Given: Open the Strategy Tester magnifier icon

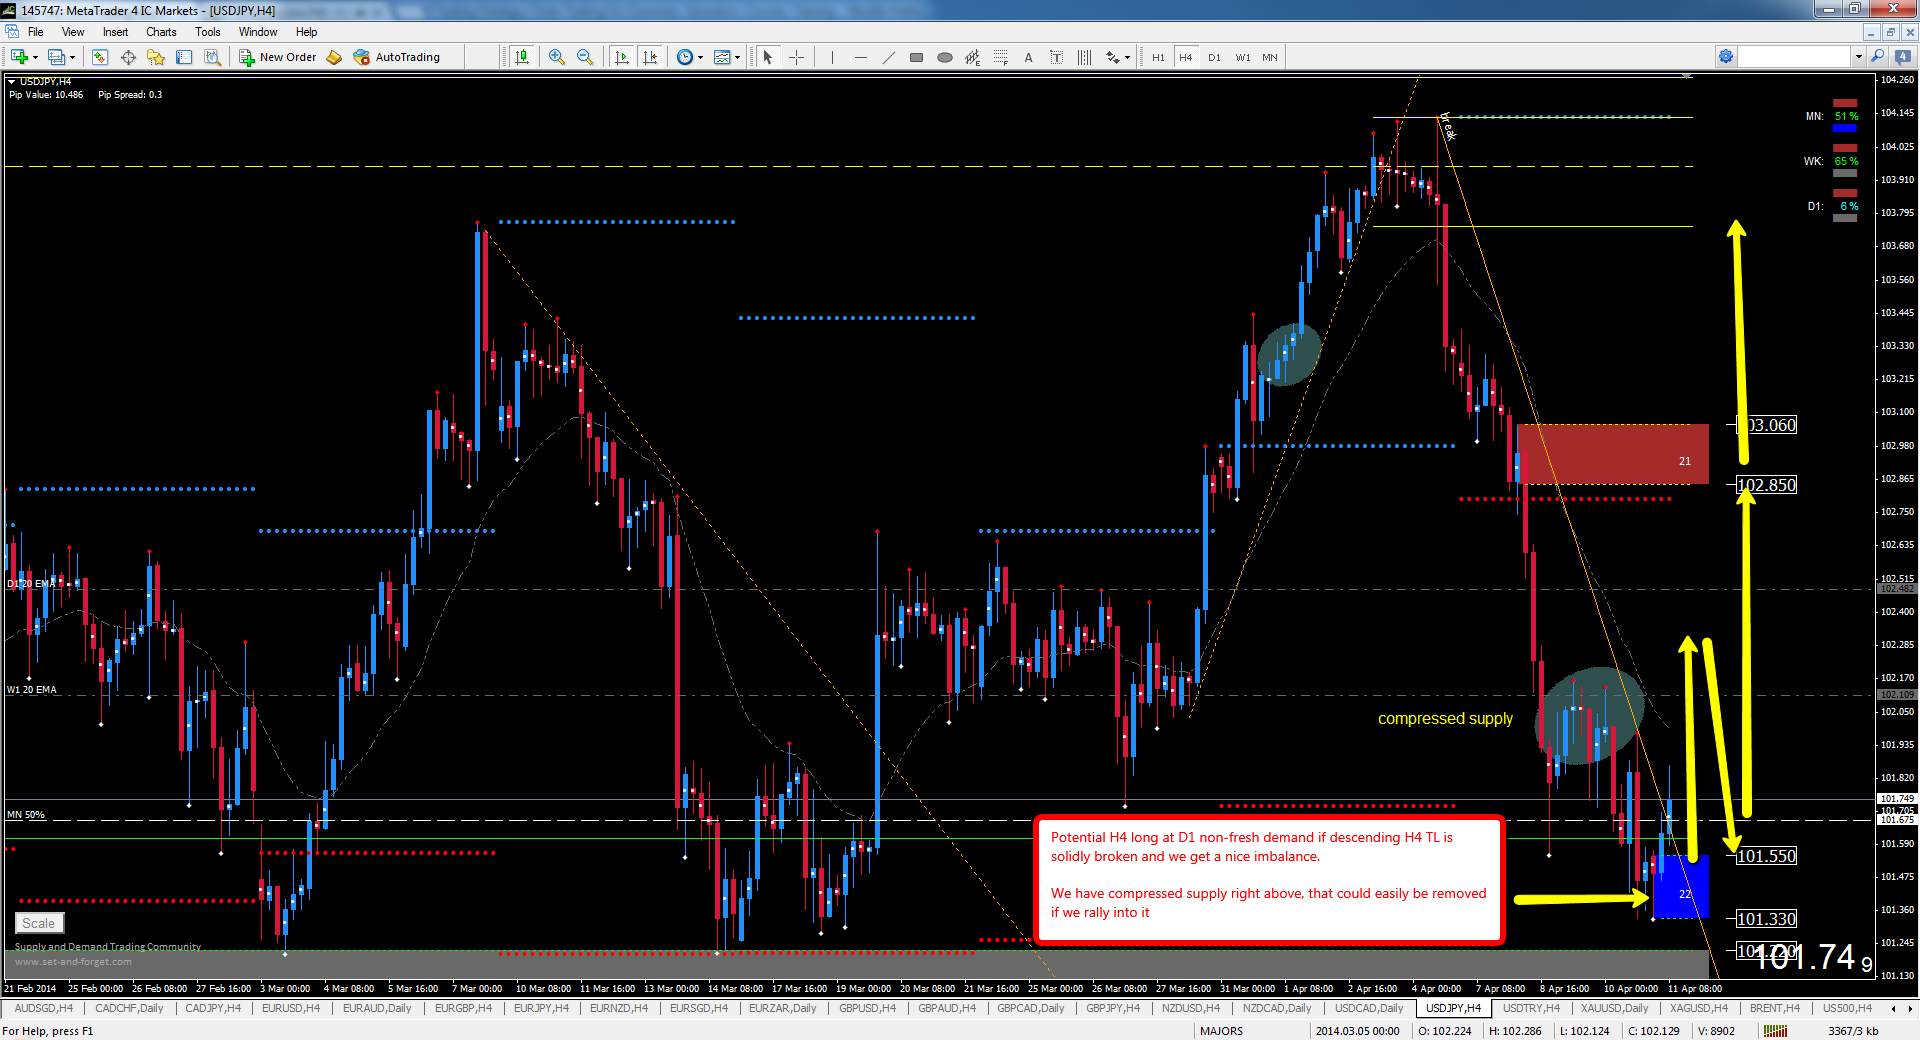Looking at the screenshot, I should (212, 57).
